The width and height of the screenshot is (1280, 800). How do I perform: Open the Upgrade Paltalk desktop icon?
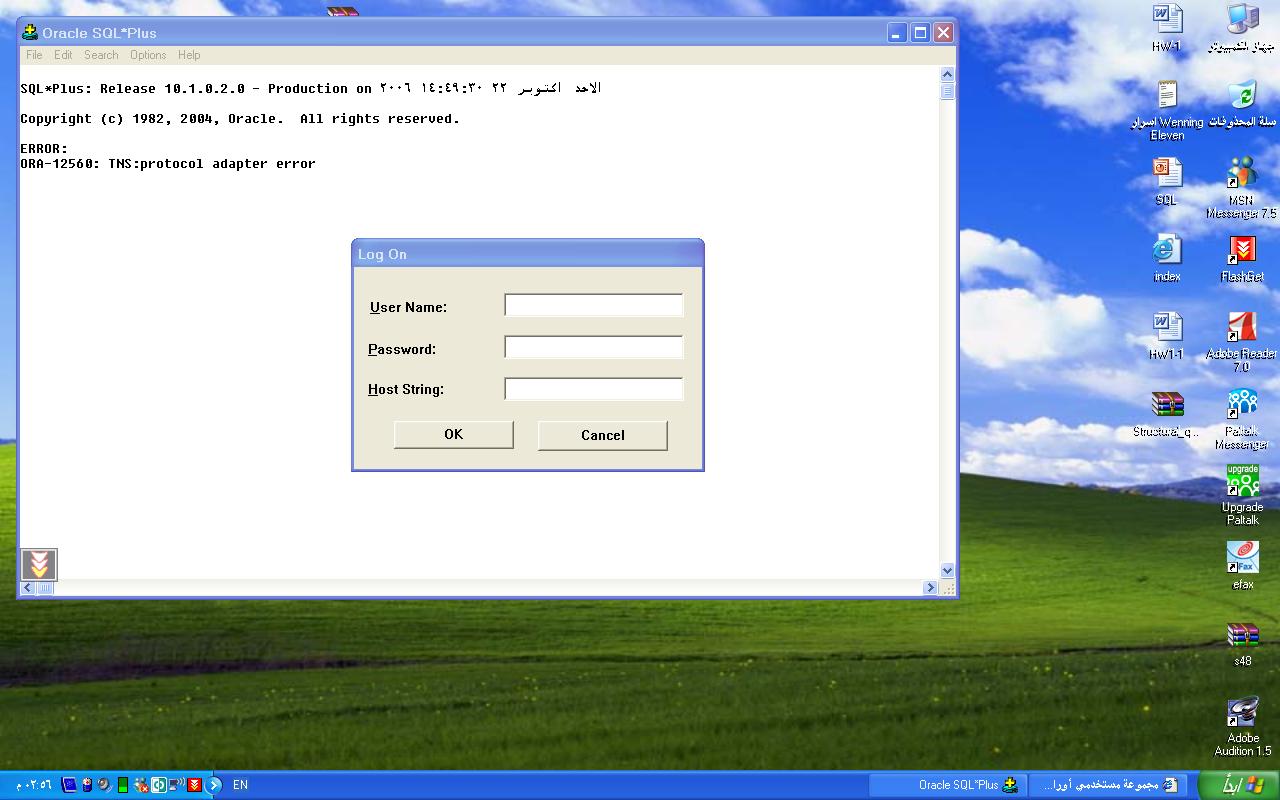coord(1242,481)
